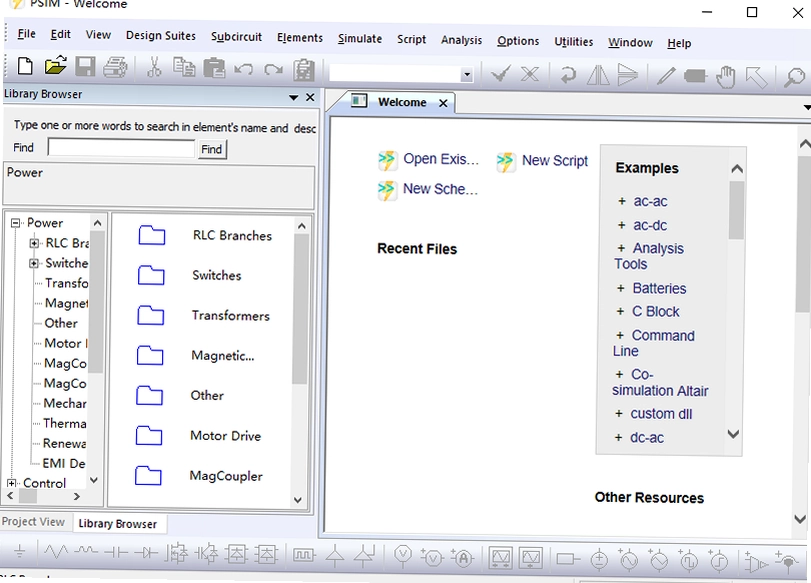This screenshot has width=811, height=583.
Task: Open the dc-ac examples link
Action: (647, 438)
